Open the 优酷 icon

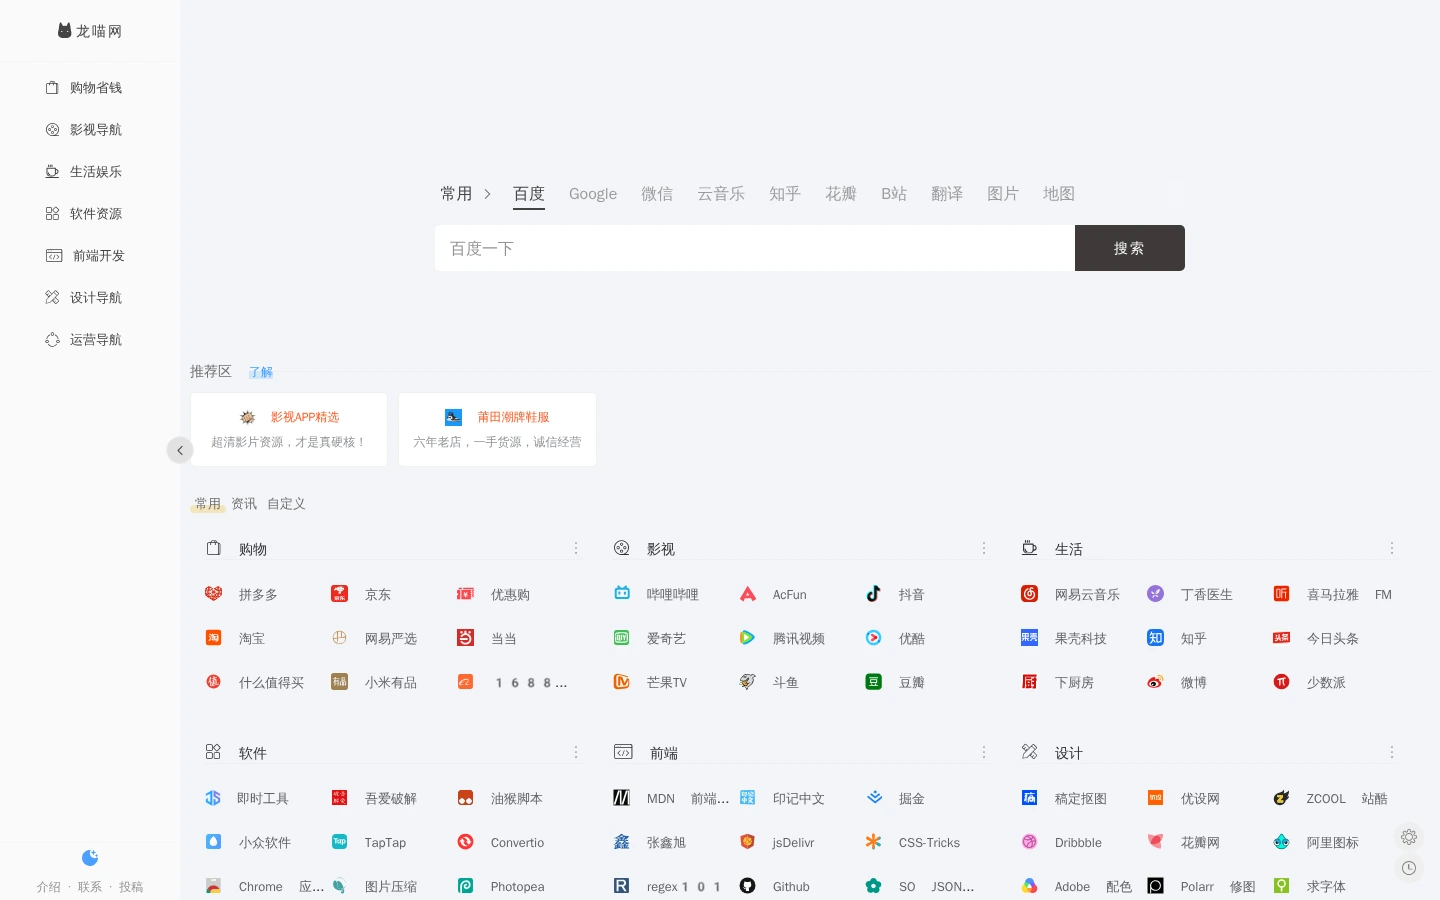(x=873, y=638)
